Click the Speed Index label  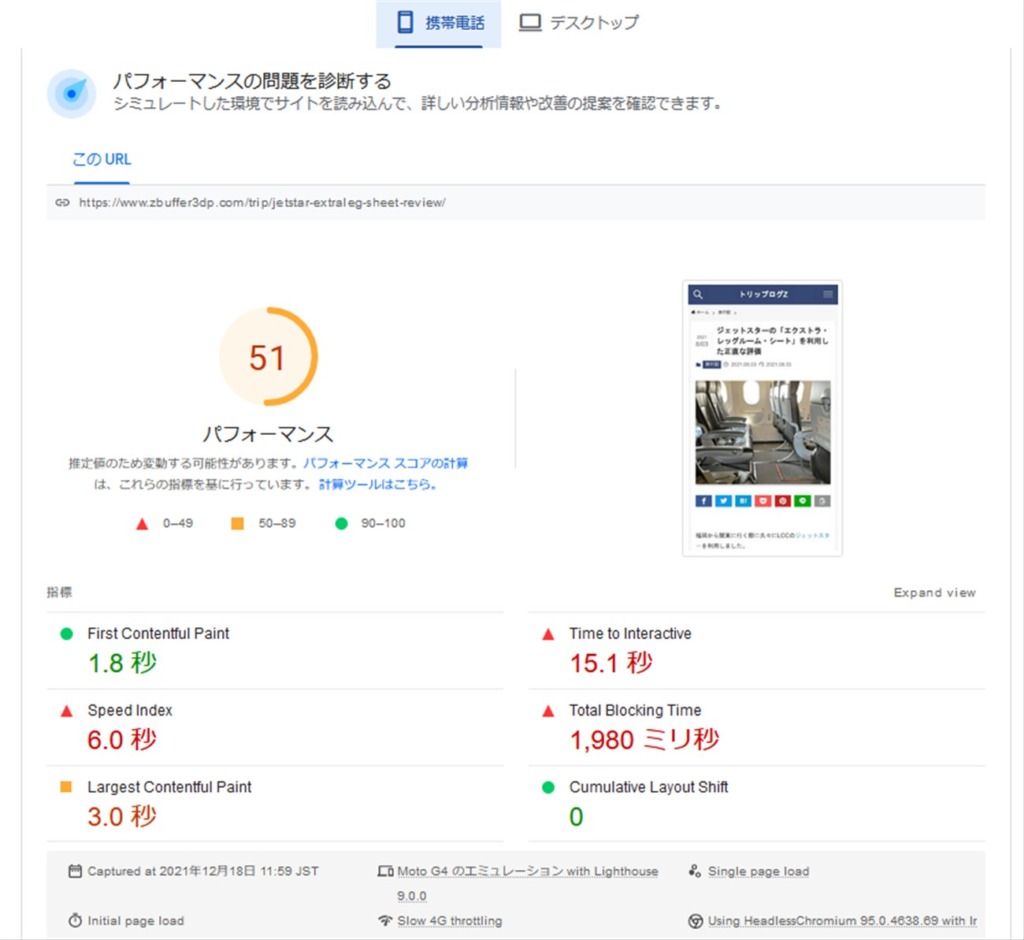click(x=130, y=710)
